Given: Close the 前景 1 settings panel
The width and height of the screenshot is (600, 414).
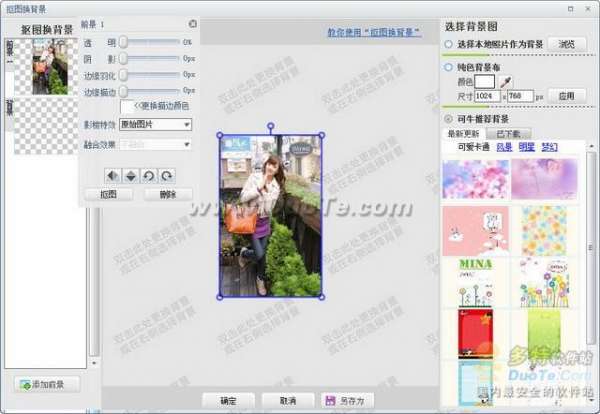Looking at the screenshot, I should point(192,23).
